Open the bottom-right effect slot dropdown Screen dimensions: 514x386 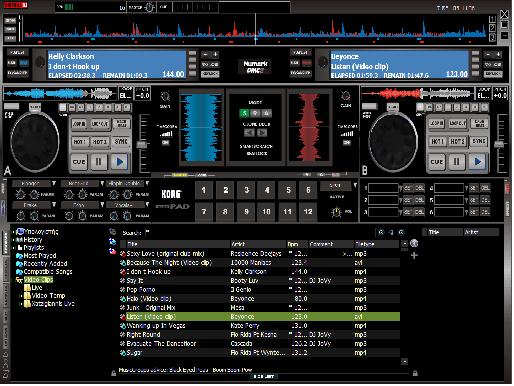[147, 205]
